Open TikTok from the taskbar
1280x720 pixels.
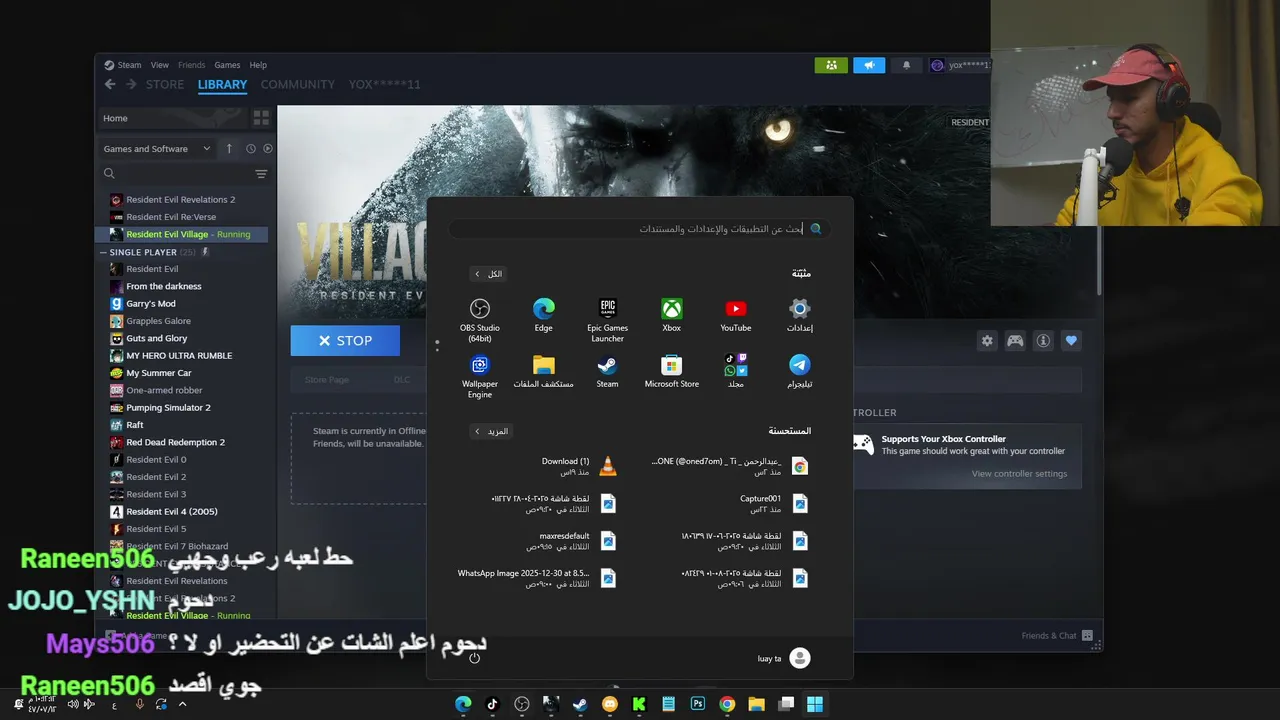[x=492, y=704]
